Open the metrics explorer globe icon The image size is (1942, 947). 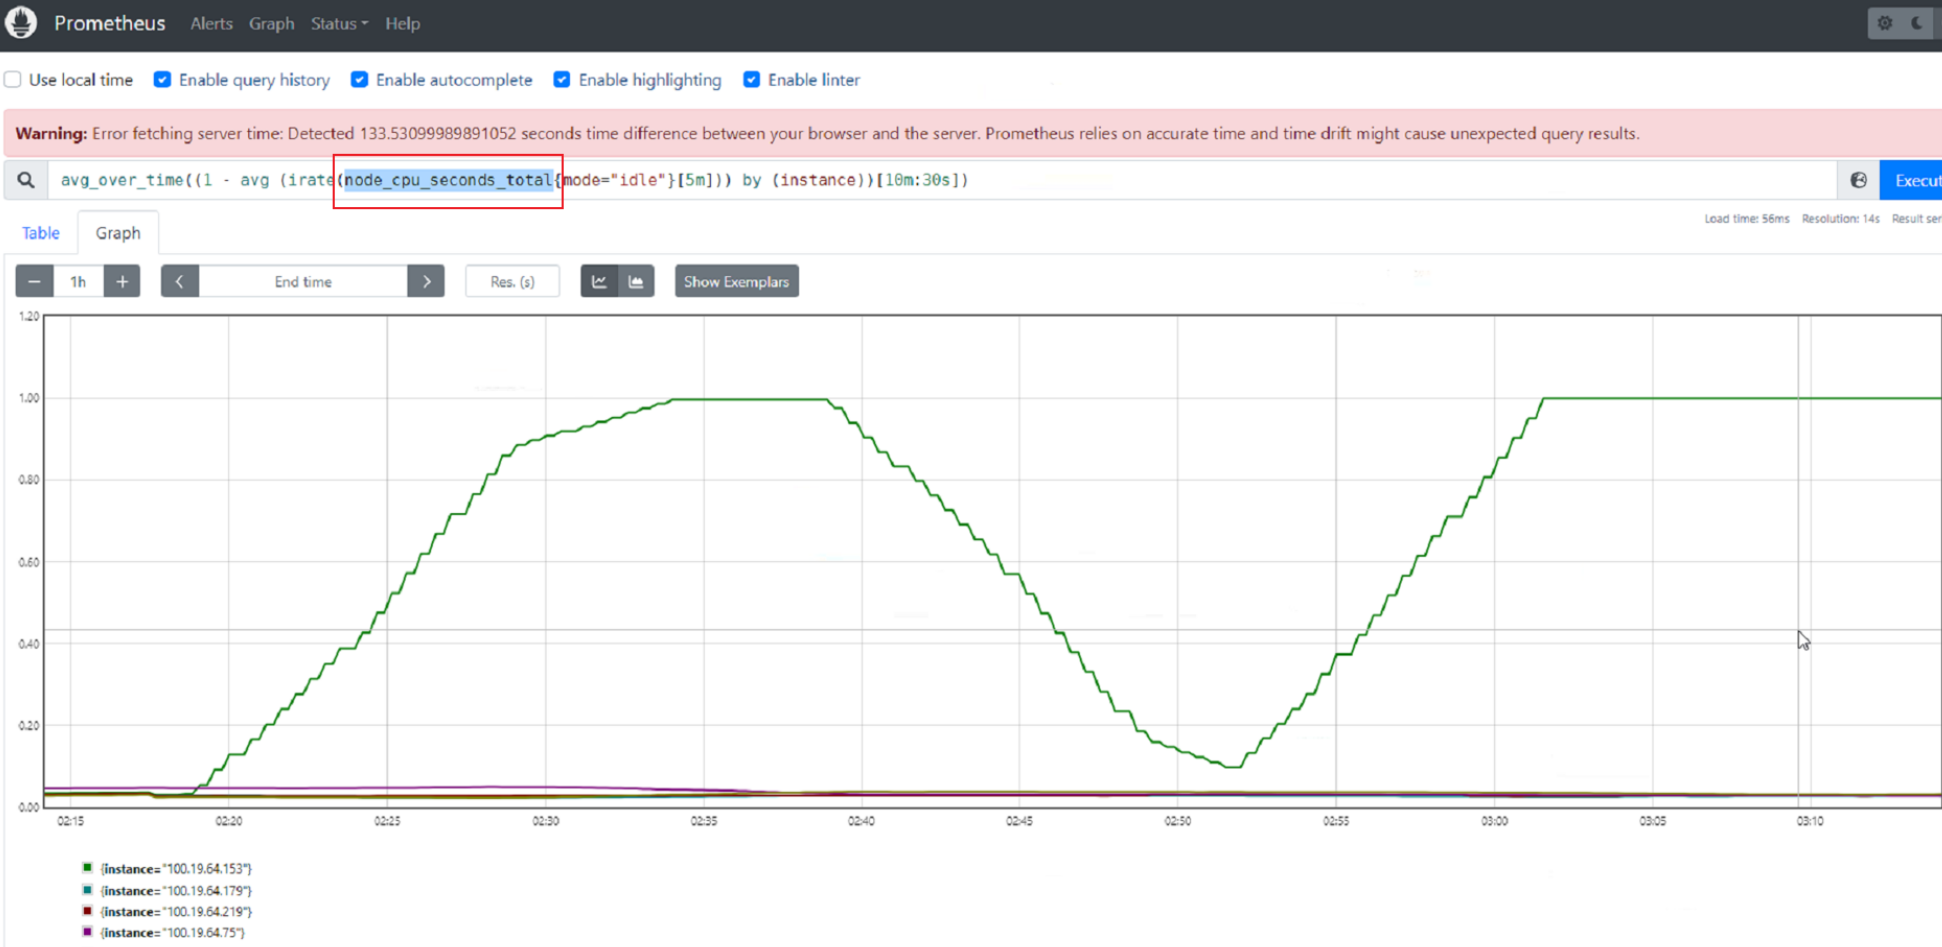pyautogui.click(x=1858, y=181)
